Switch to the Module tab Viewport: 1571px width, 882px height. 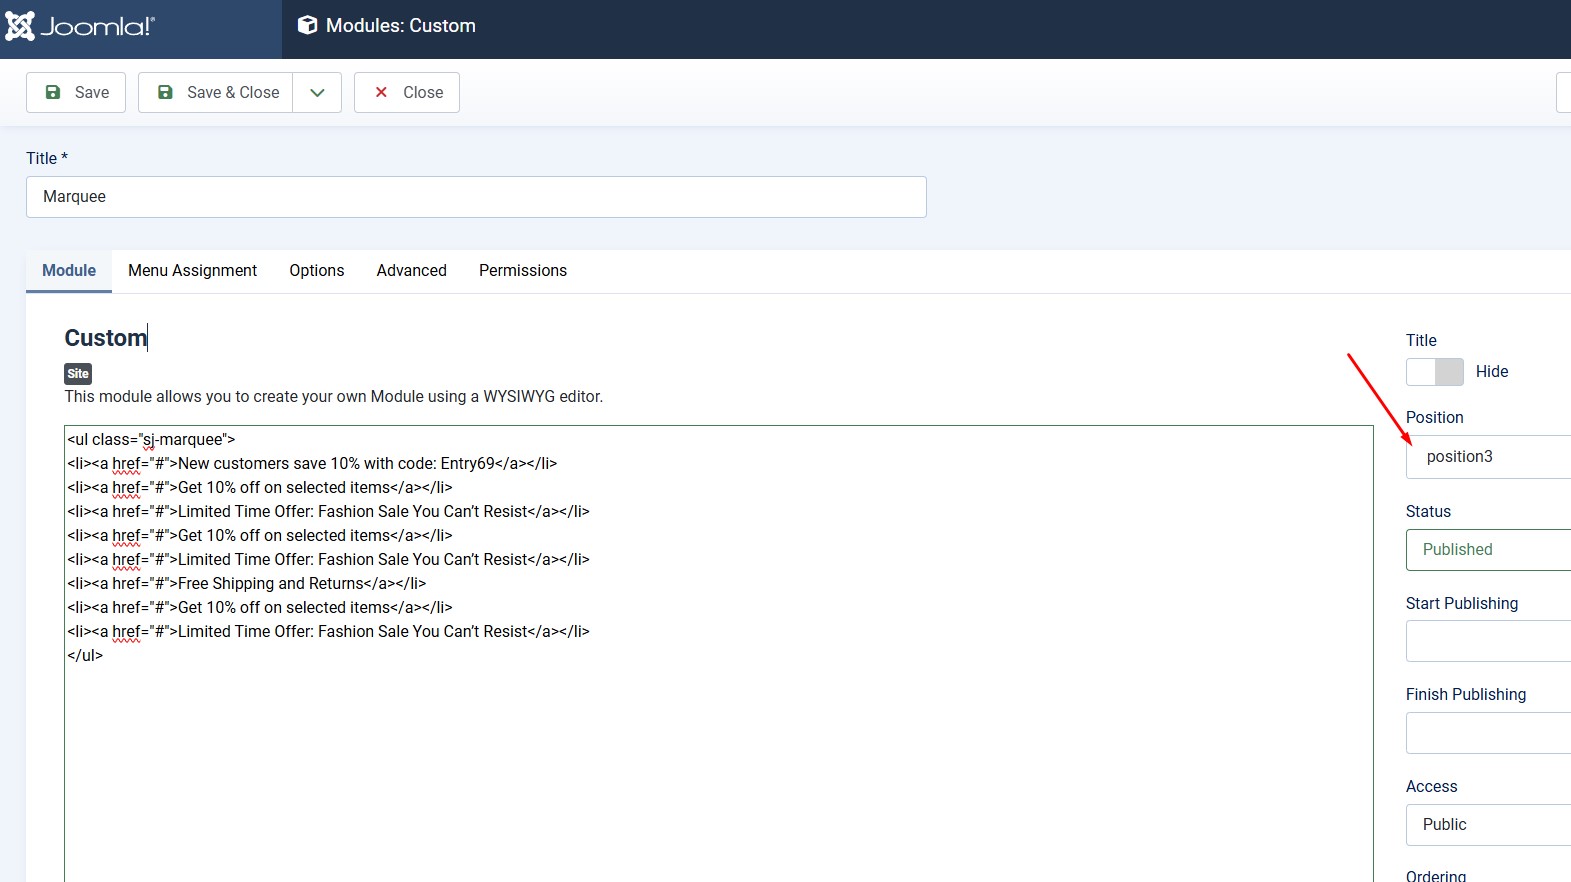tap(69, 271)
